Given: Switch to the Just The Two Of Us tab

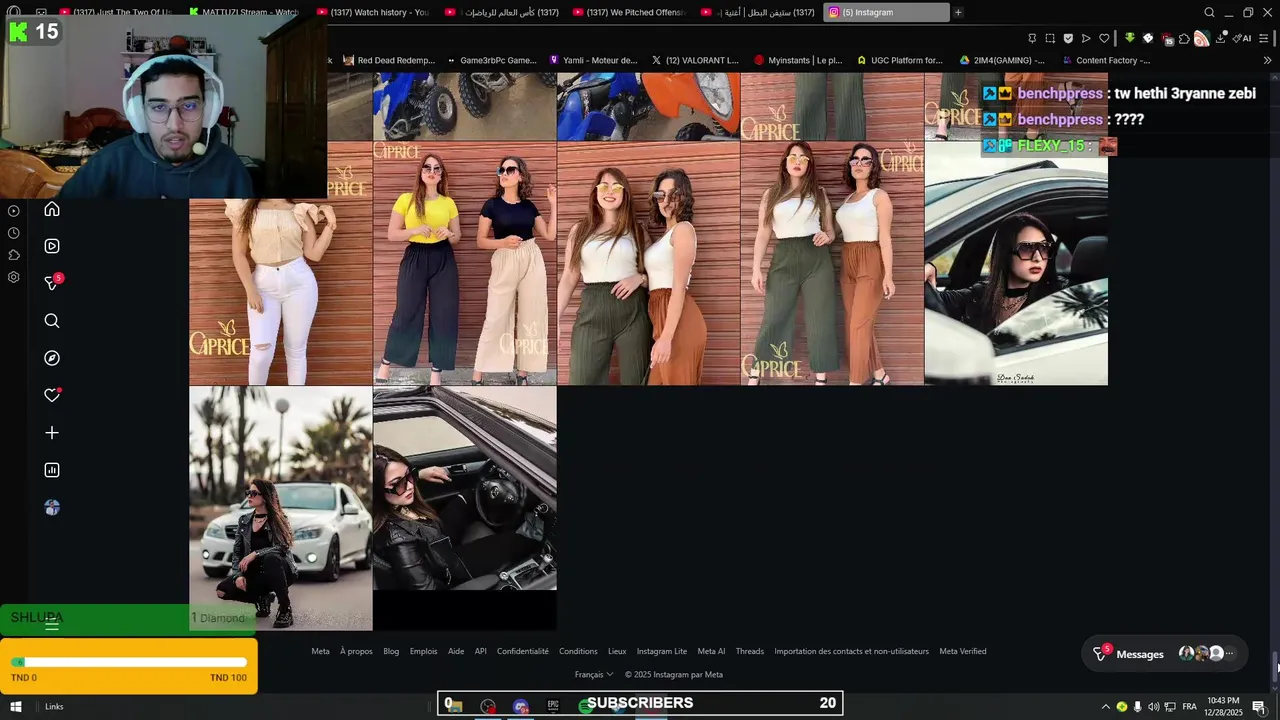Looking at the screenshot, I should pos(118,13).
